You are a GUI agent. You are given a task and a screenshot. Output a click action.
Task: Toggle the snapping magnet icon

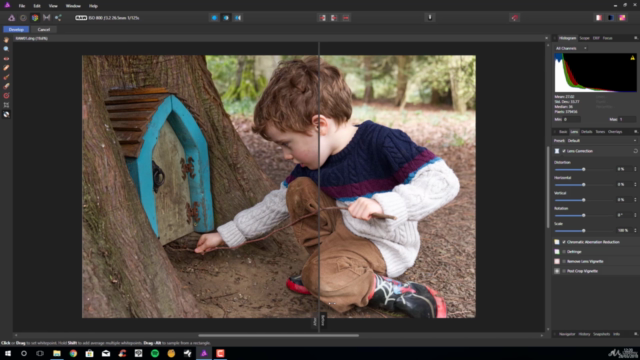coord(515,18)
